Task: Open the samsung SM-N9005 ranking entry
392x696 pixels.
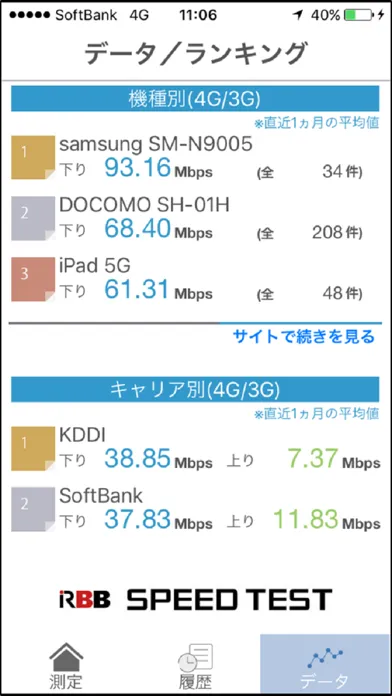Action: [x=195, y=157]
